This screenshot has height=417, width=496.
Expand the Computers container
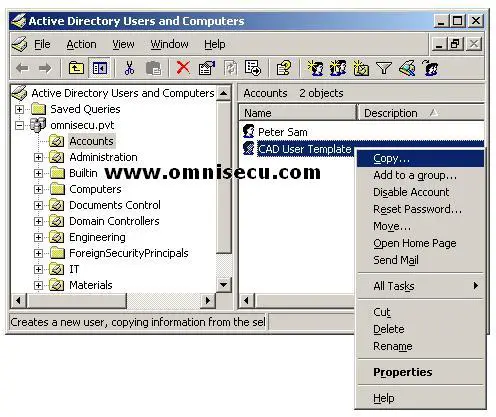[38, 189]
